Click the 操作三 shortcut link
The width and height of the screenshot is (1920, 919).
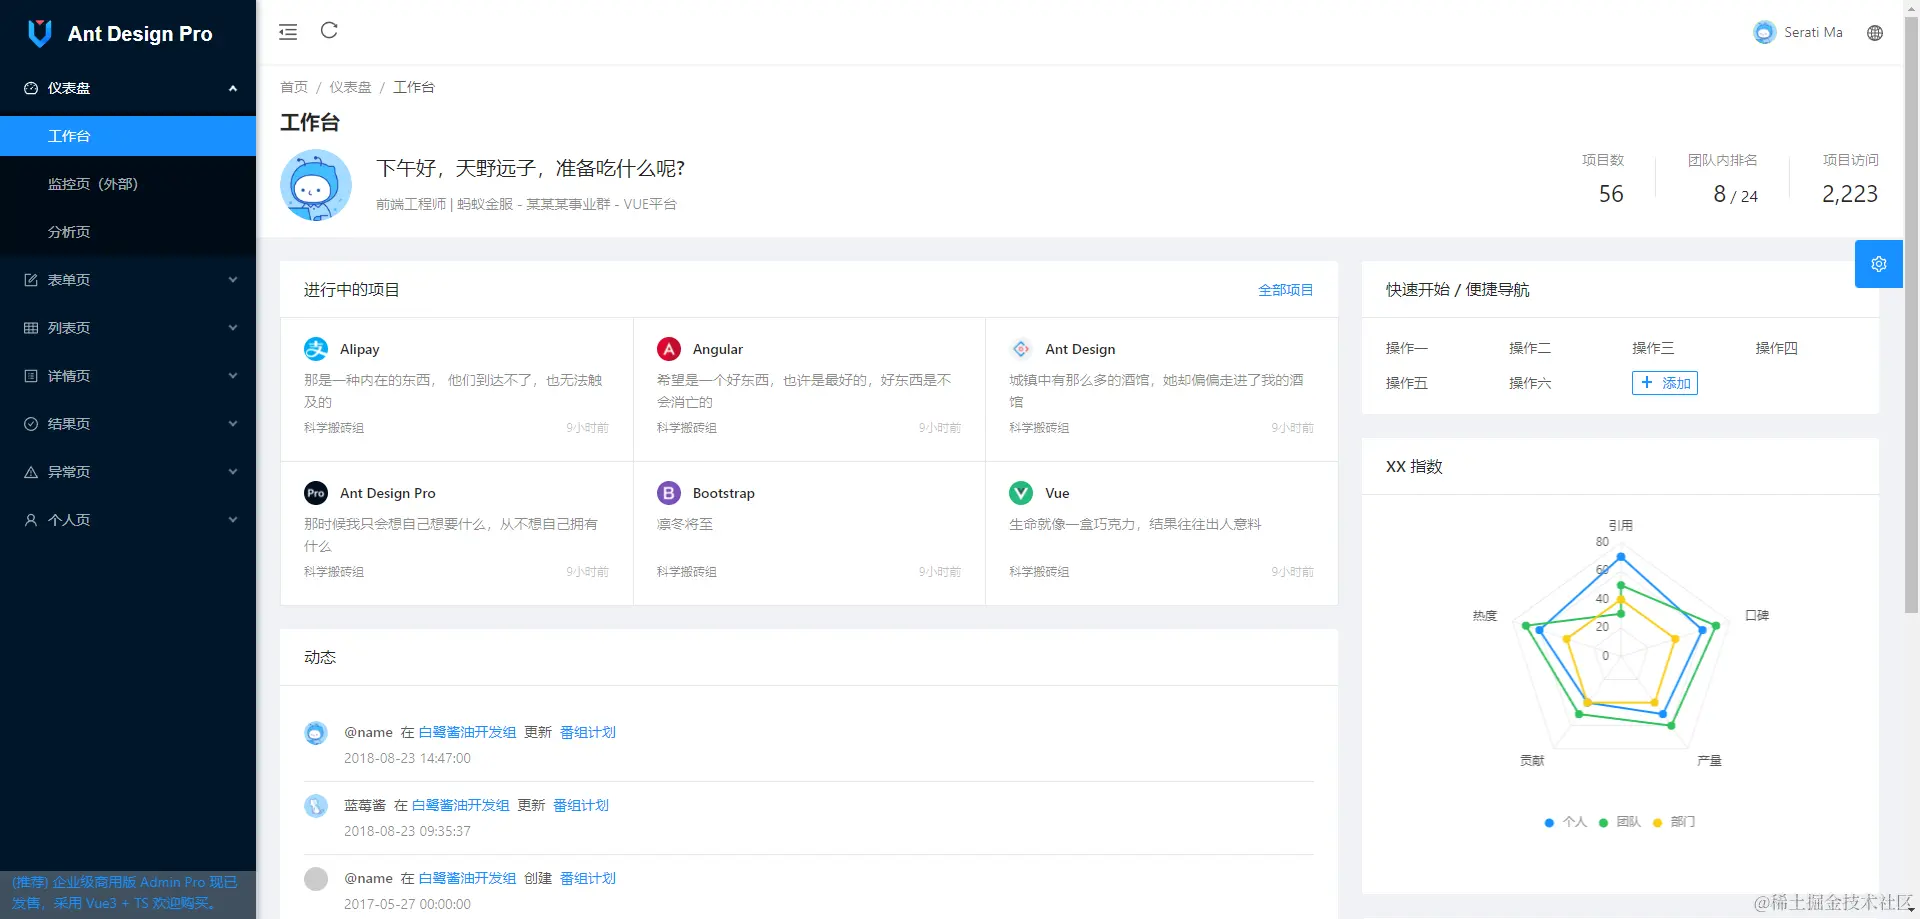point(1653,348)
